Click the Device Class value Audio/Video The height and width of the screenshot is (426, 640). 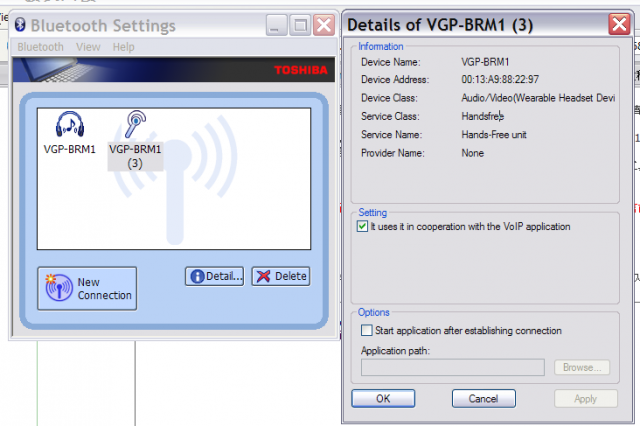coord(538,98)
